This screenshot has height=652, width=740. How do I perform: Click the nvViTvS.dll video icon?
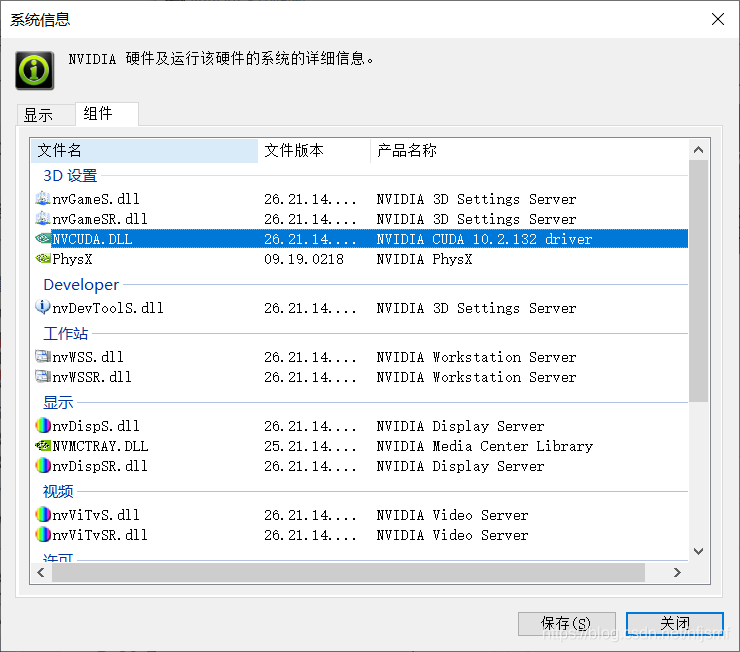point(43,515)
